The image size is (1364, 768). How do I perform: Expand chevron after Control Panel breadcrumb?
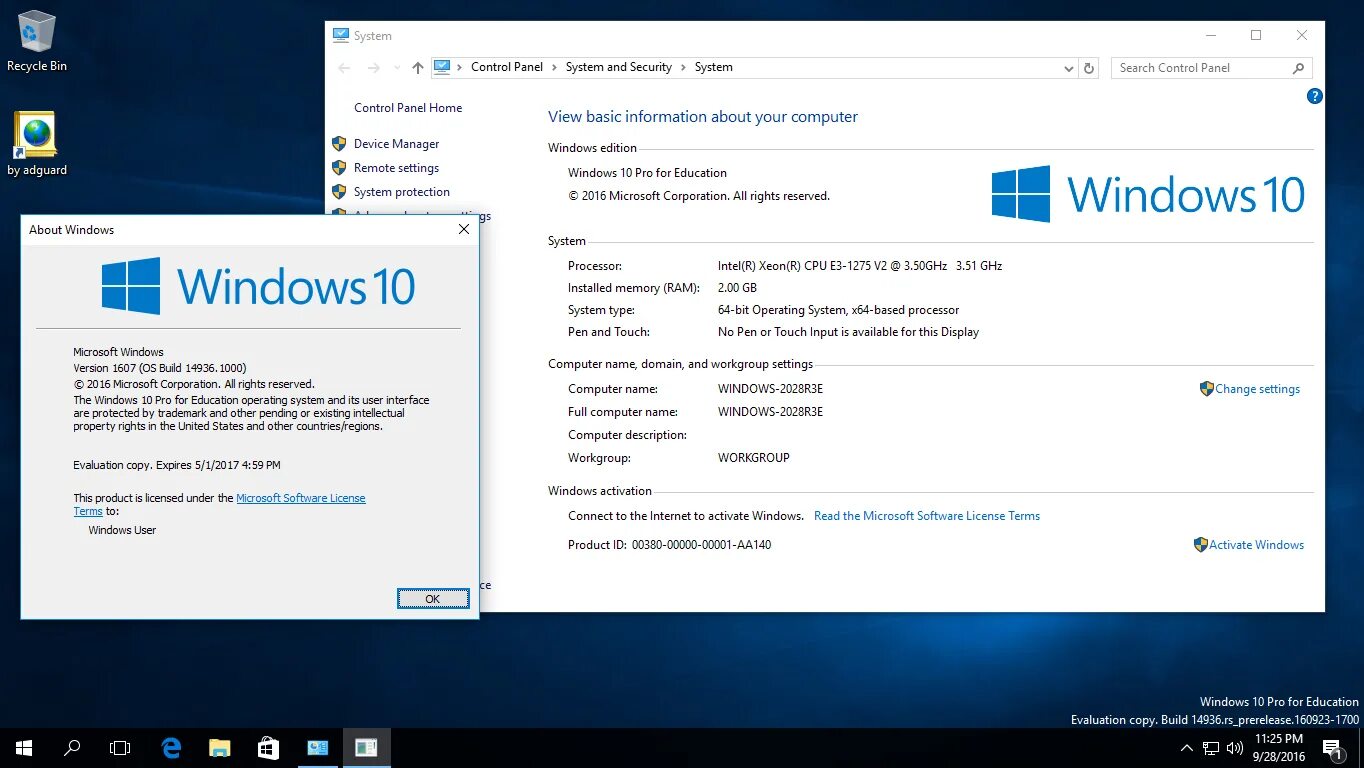tap(555, 67)
